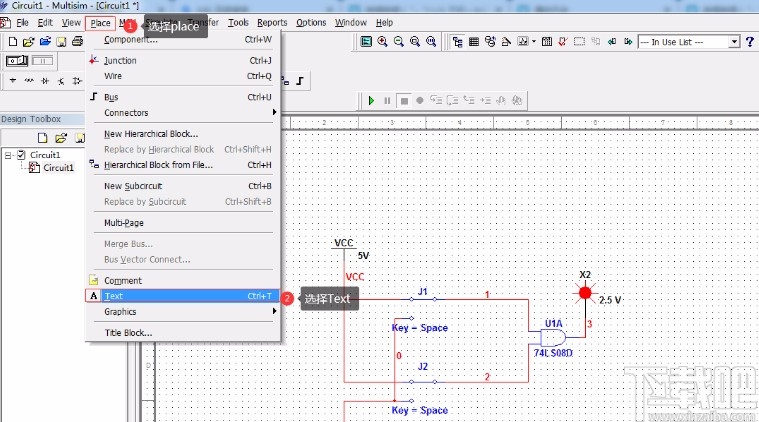Start simulation with the green Run button
The image size is (759, 422).
click(371, 101)
